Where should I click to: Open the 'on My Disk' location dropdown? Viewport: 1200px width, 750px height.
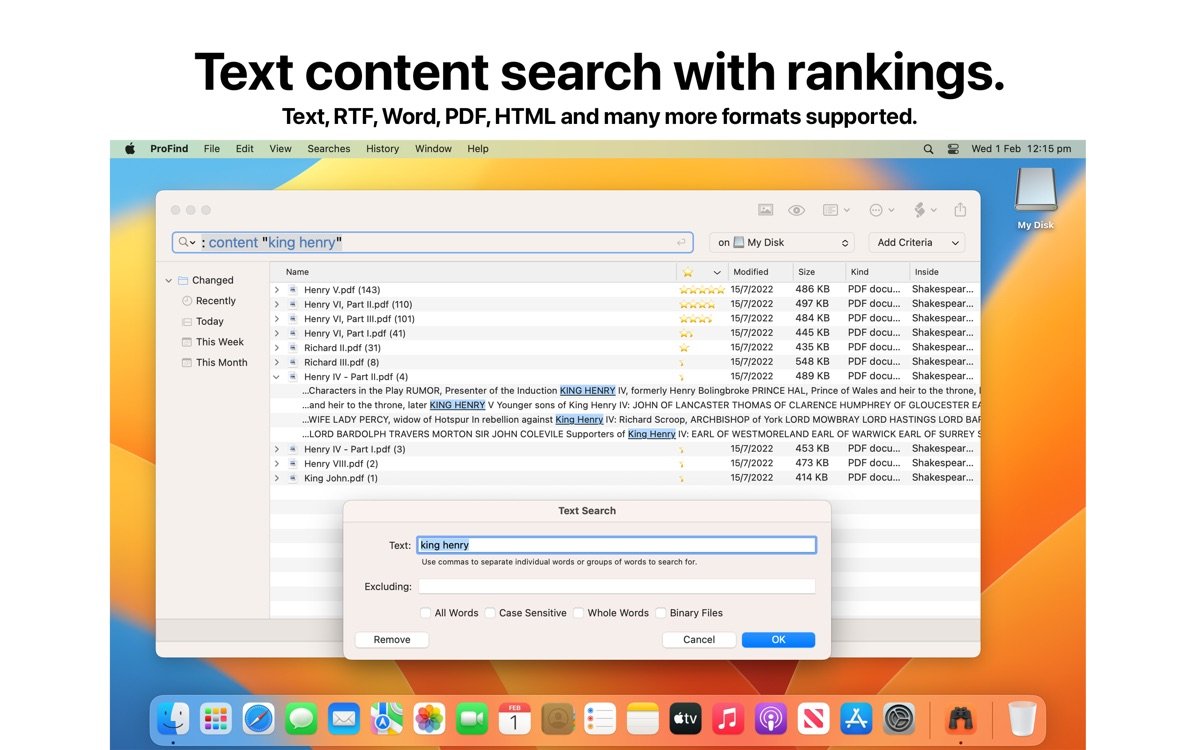point(783,243)
